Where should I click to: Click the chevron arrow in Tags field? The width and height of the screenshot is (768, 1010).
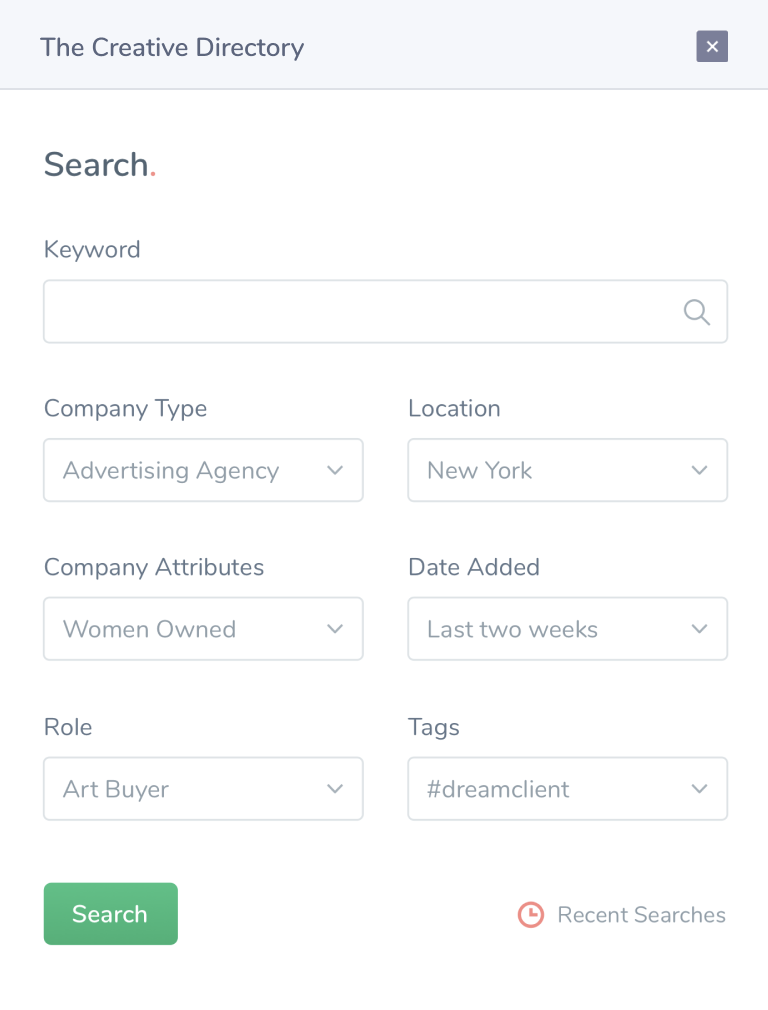700,788
